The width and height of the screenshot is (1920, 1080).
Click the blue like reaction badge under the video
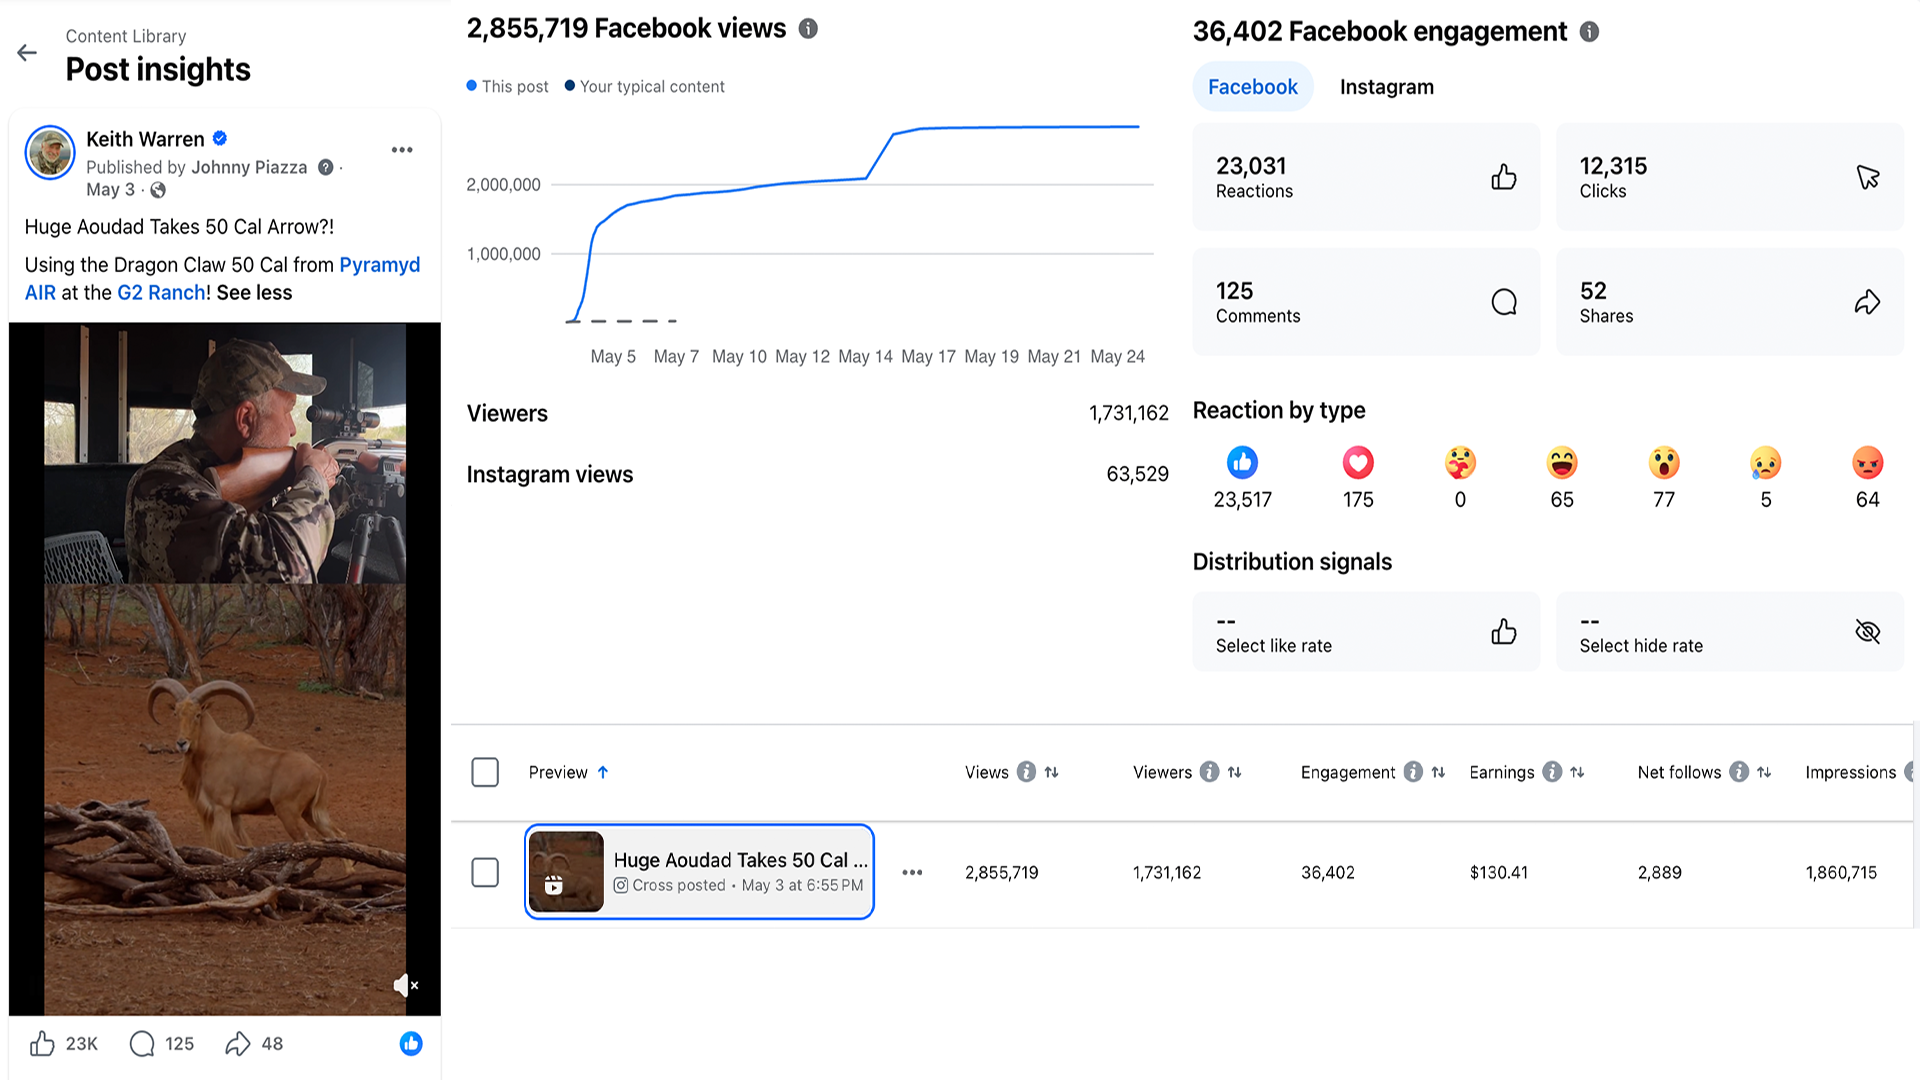(x=411, y=1044)
